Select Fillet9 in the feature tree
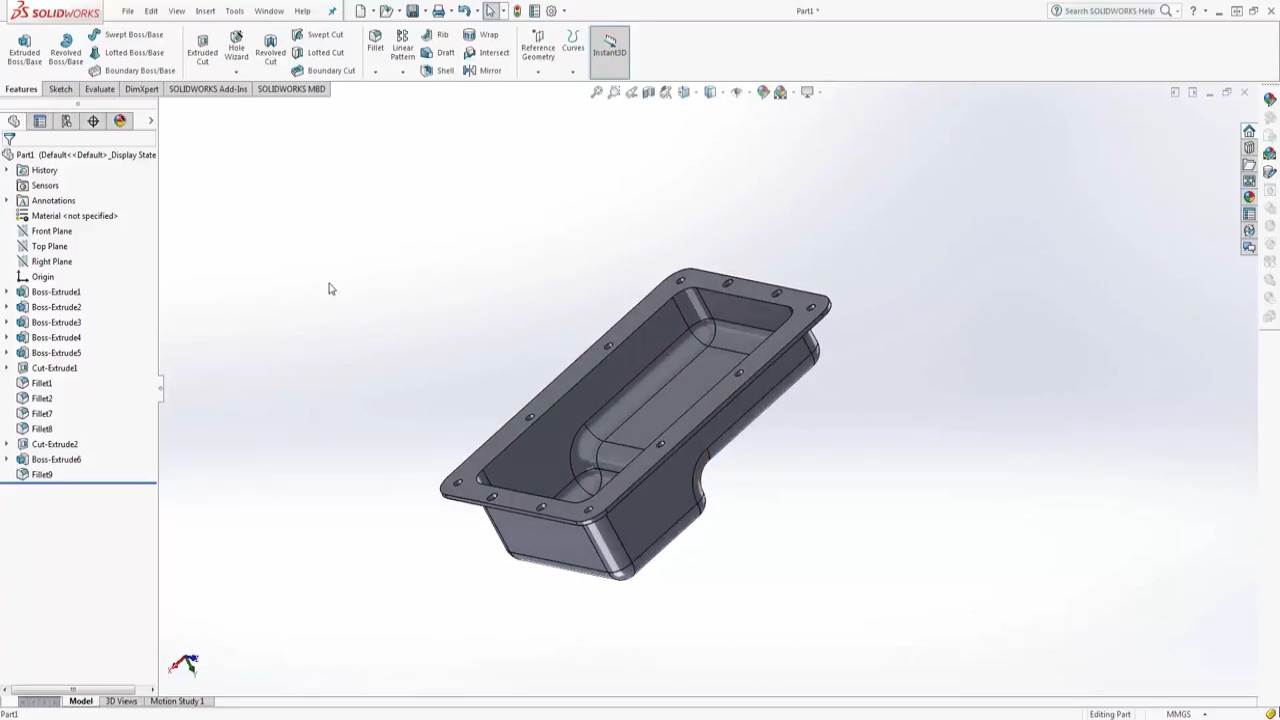The width and height of the screenshot is (1280, 720). click(x=42, y=475)
